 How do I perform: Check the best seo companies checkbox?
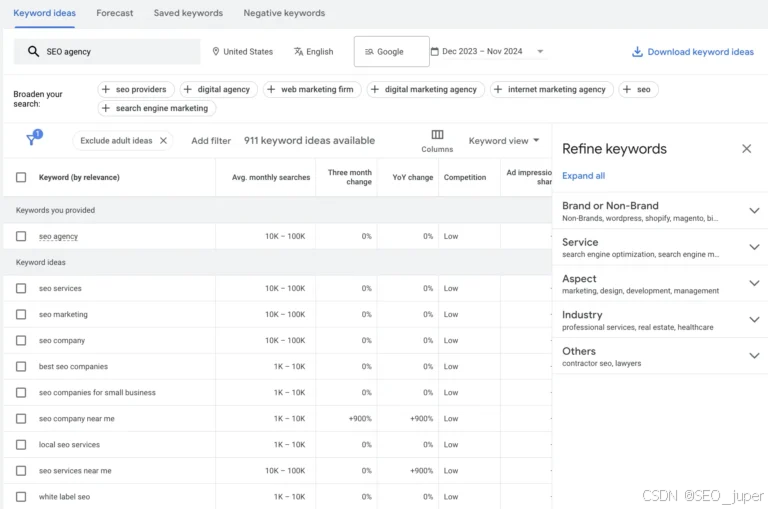click(21, 366)
